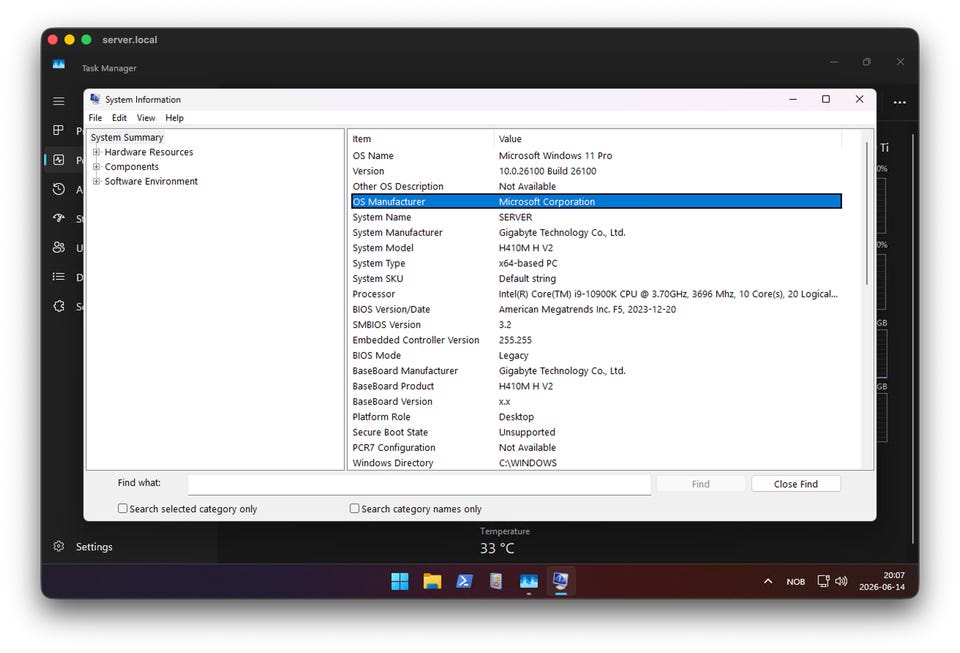The height and width of the screenshot is (653, 960).
Task: Switch to System Information taskbar icon
Action: (560, 580)
